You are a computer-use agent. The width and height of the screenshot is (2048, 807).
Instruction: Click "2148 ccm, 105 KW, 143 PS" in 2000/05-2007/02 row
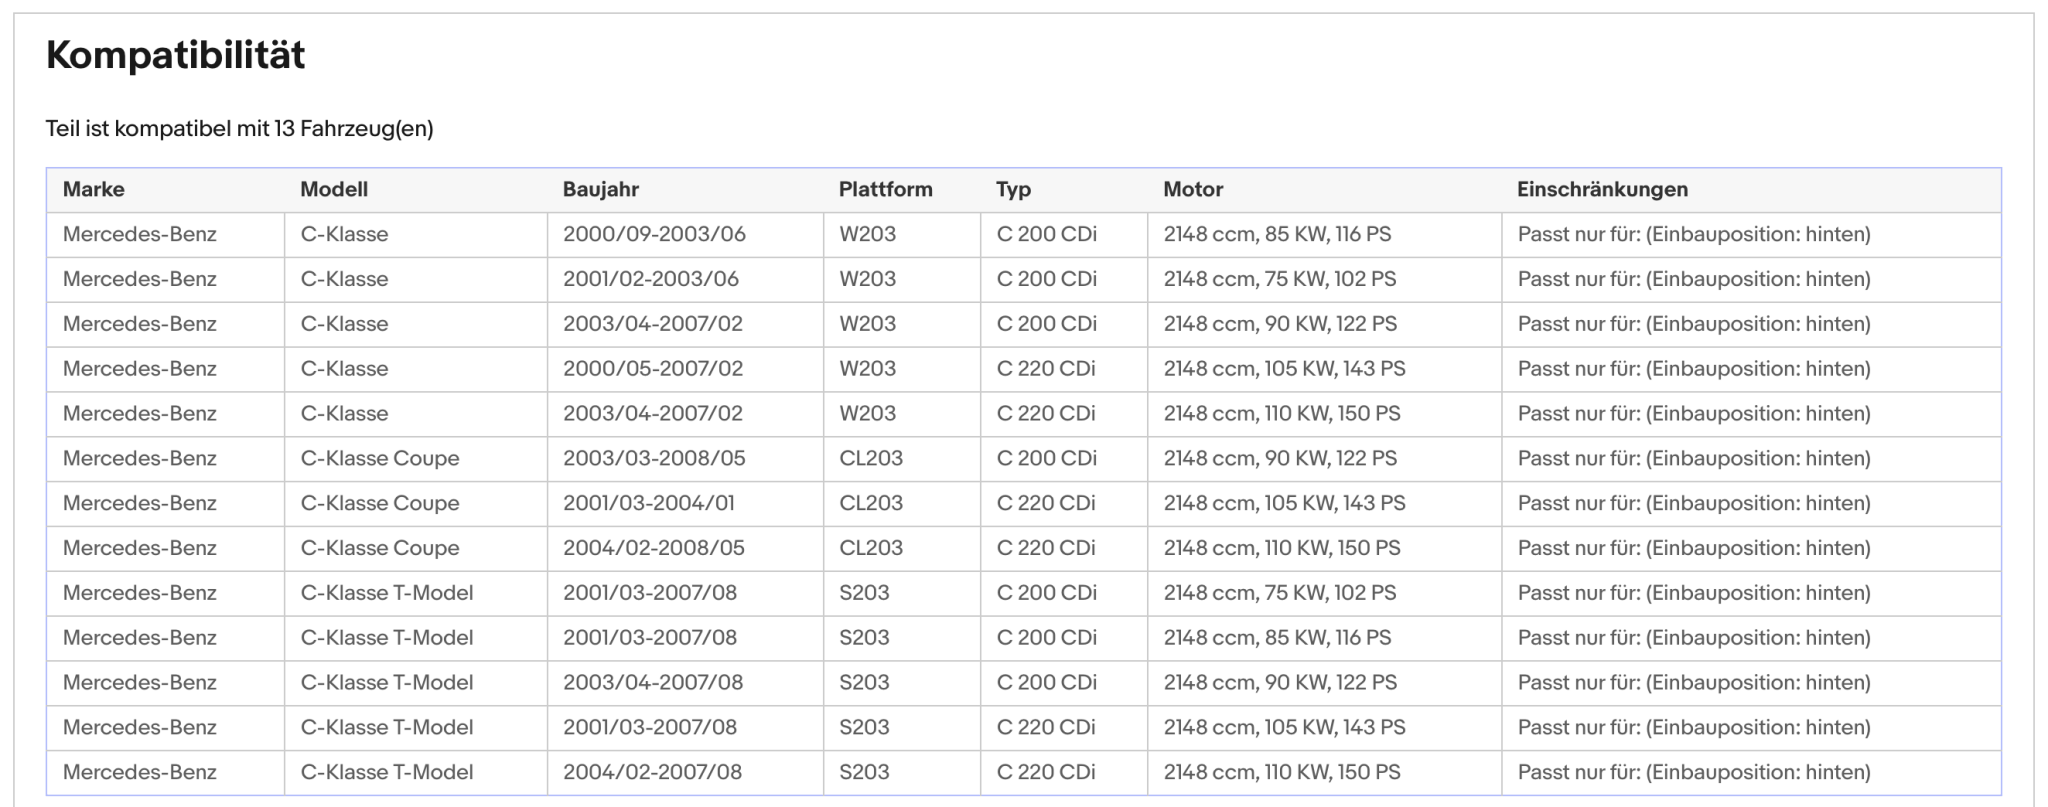(x=1285, y=368)
